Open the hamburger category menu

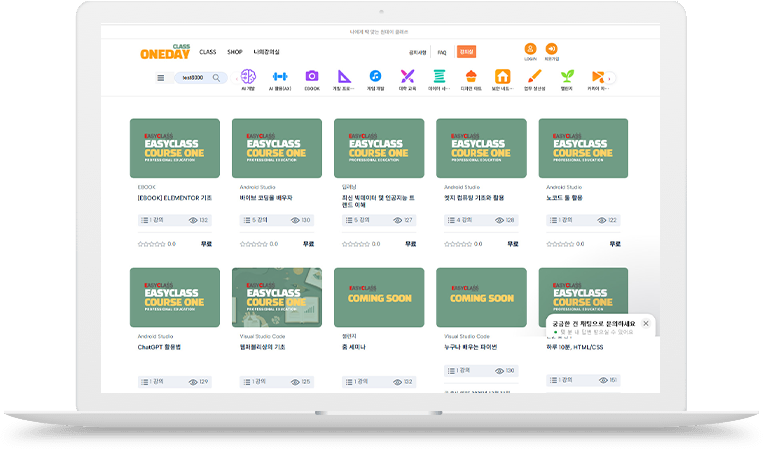[x=160, y=77]
